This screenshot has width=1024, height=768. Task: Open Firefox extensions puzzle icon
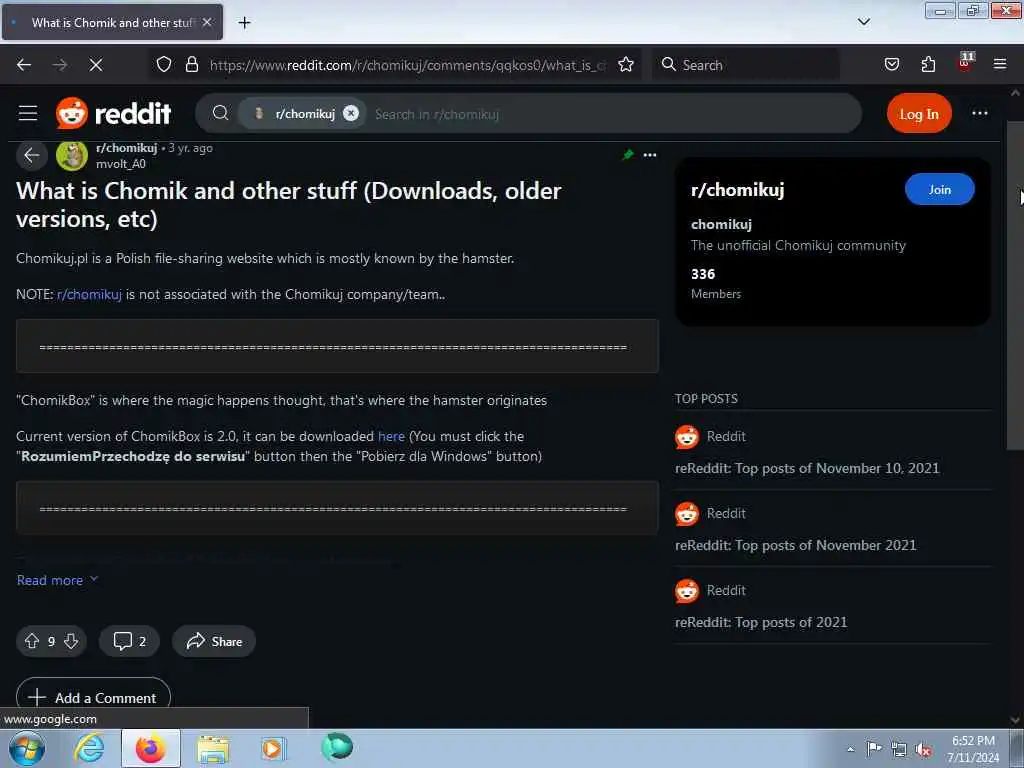[928, 64]
